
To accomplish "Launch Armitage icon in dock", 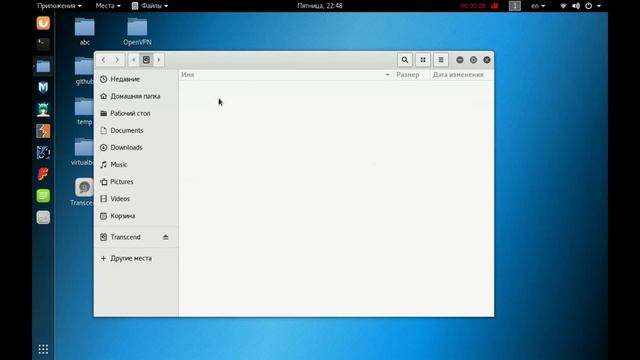I will (43, 109).
